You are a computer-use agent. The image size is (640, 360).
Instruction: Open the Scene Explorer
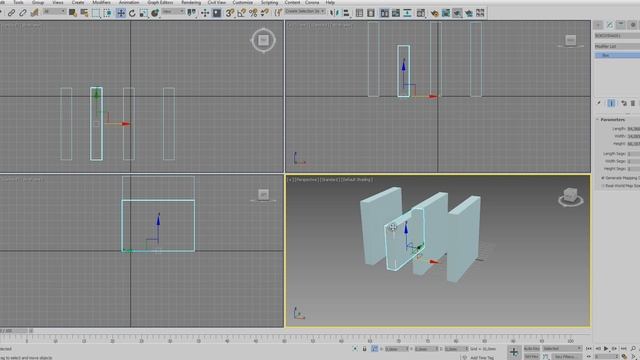359,13
